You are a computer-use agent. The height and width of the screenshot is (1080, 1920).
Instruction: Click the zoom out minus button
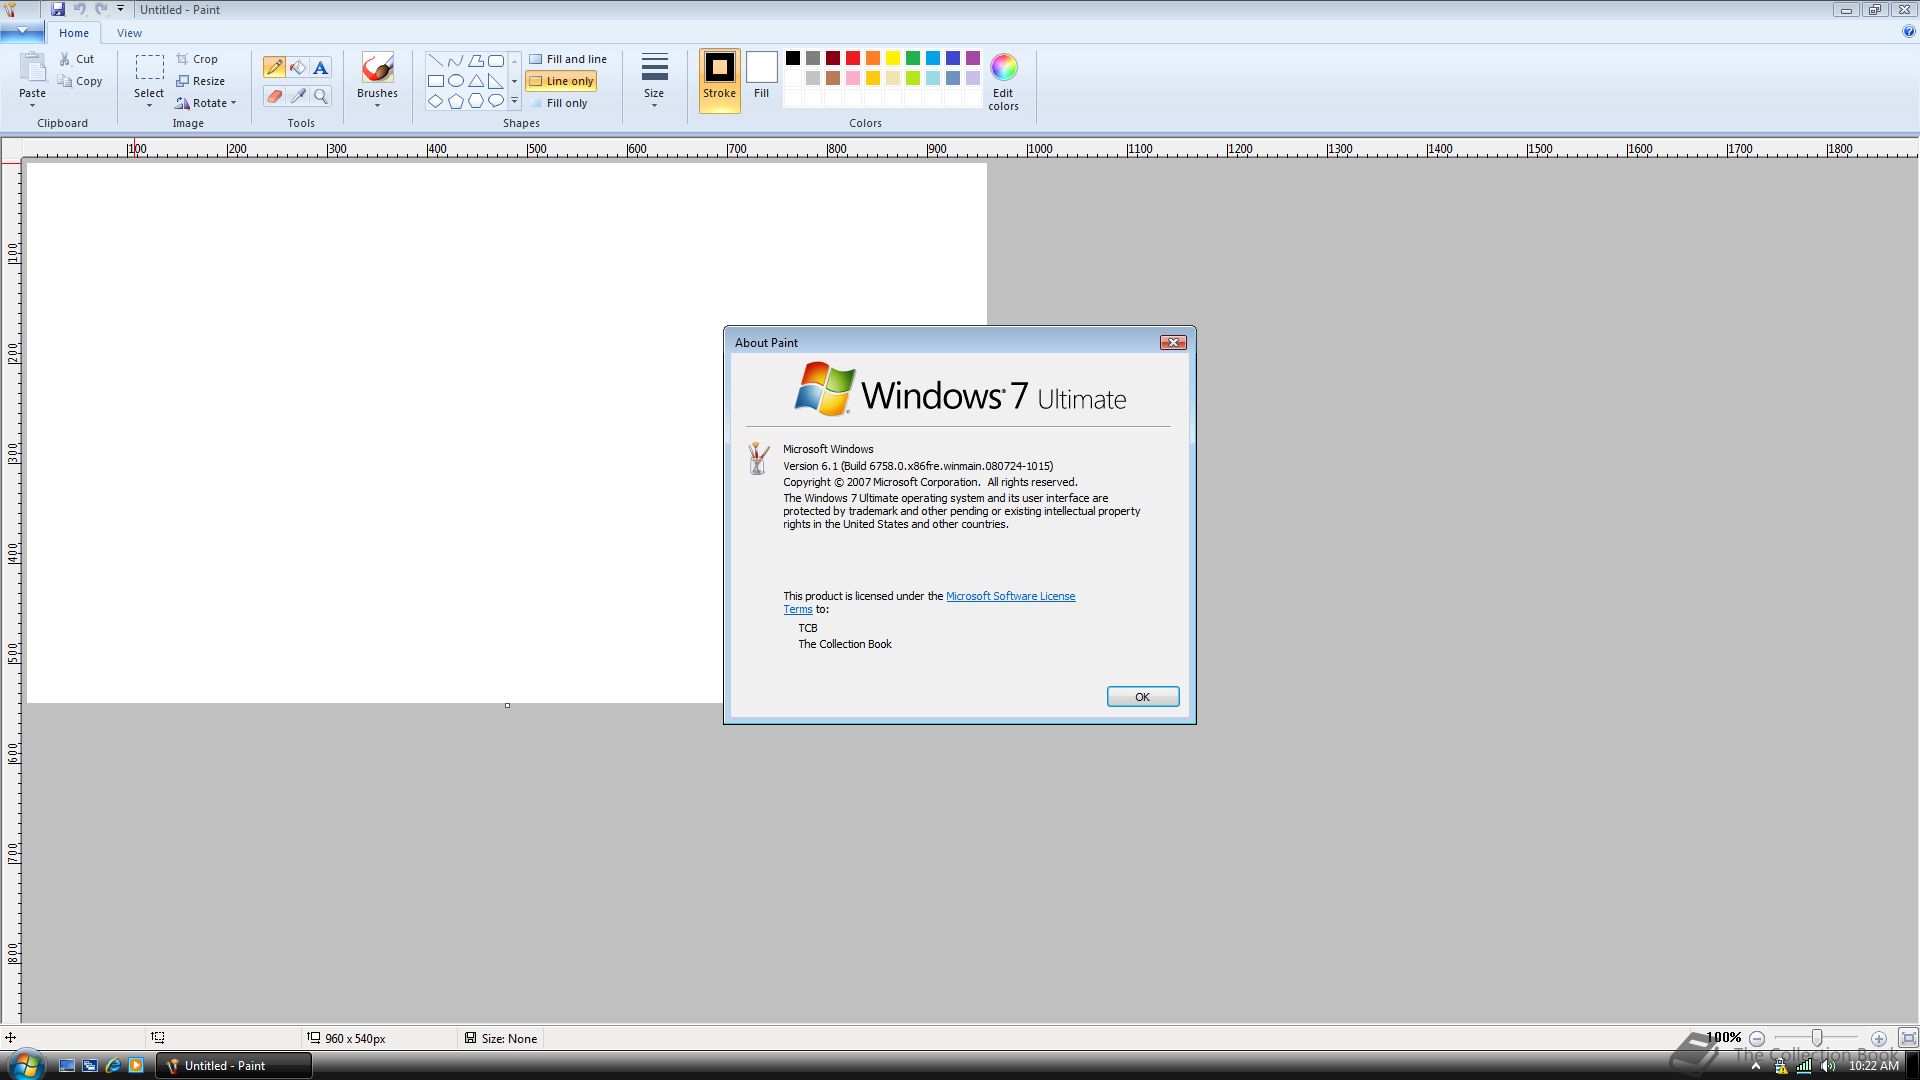[1757, 1038]
